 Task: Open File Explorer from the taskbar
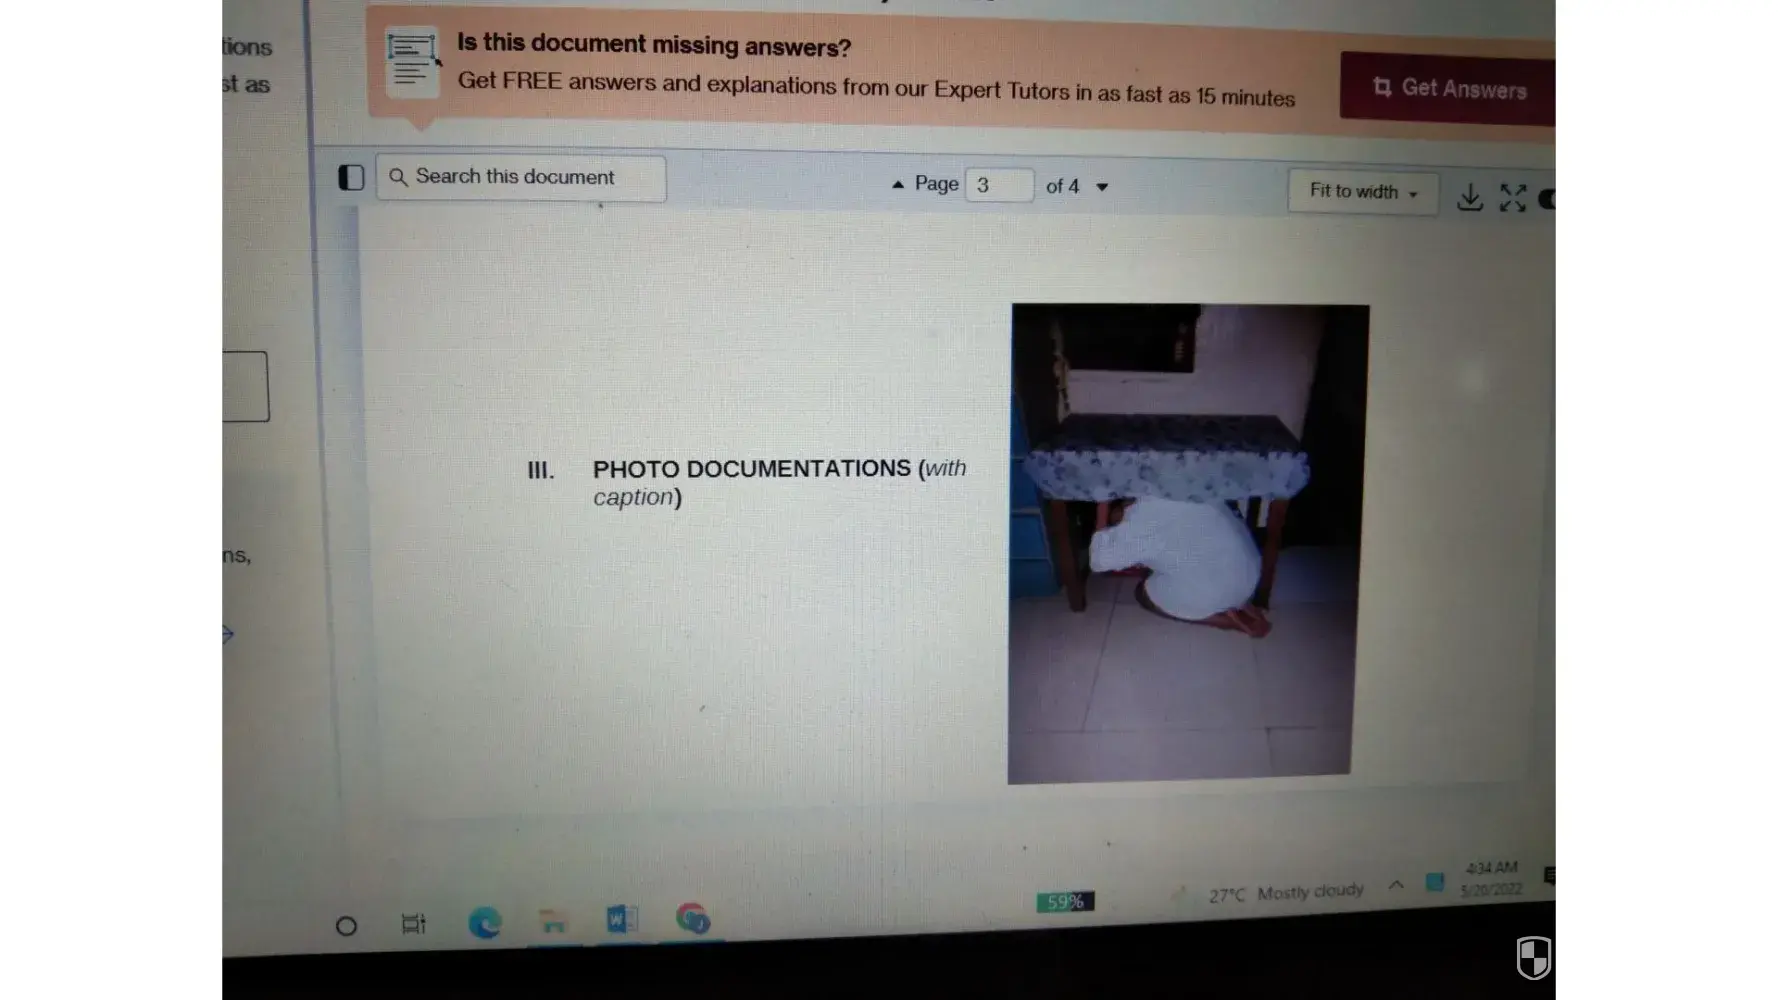coord(553,920)
